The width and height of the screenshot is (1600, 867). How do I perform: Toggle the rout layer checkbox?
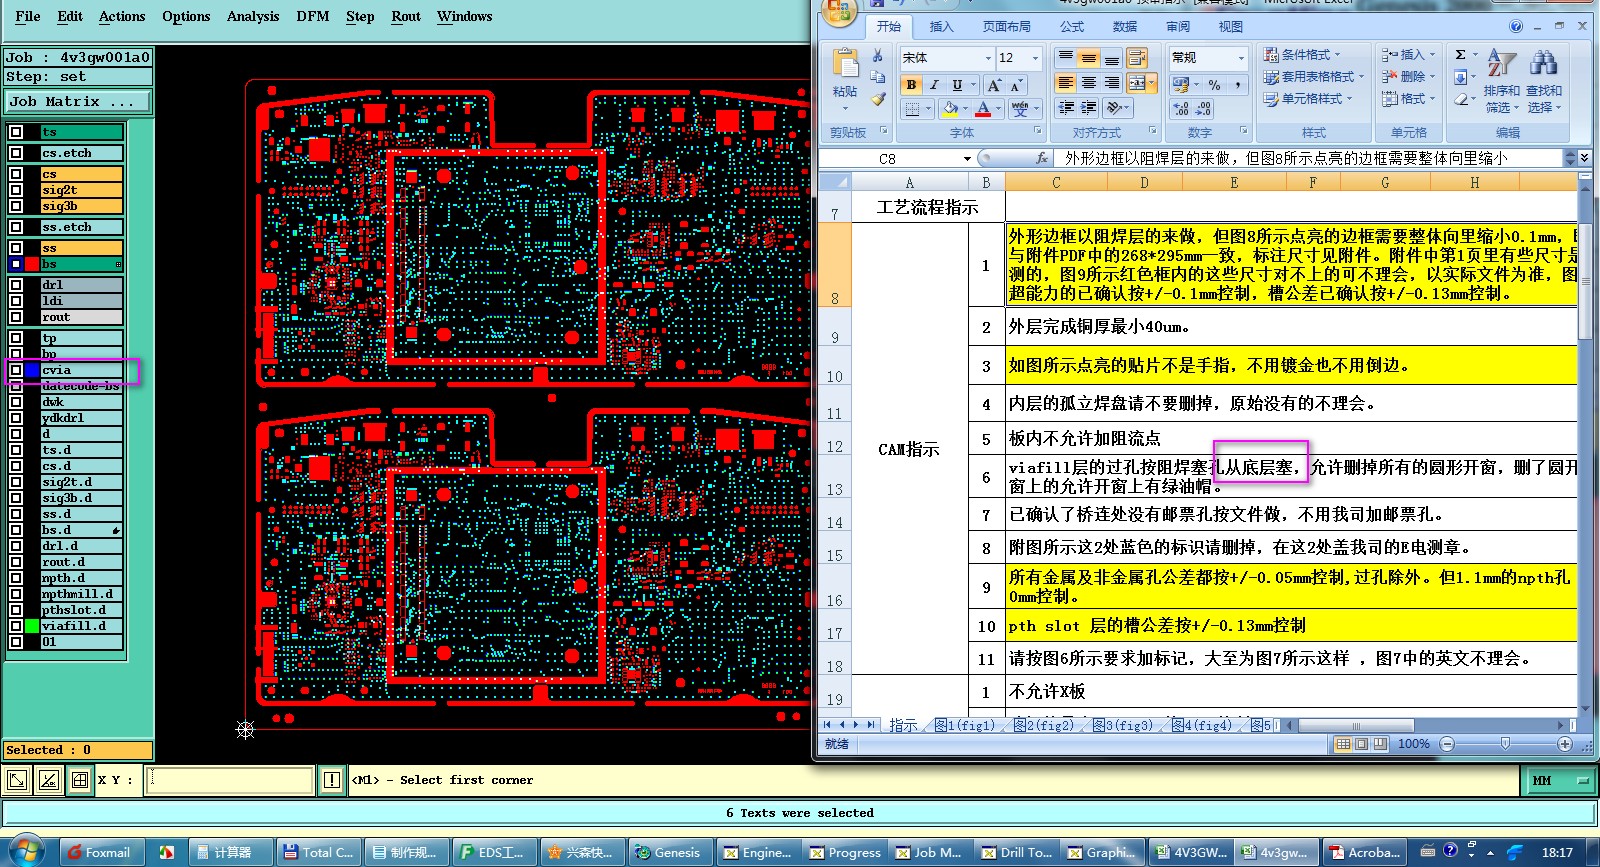click(16, 317)
